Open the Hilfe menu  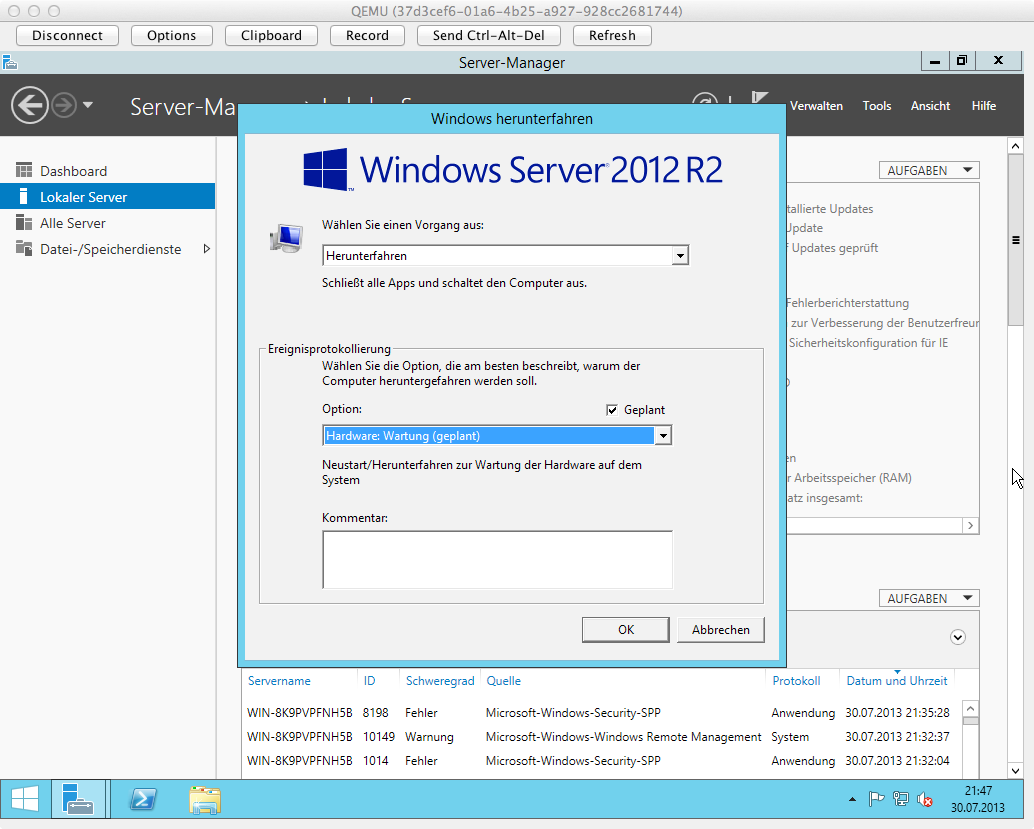coord(983,106)
